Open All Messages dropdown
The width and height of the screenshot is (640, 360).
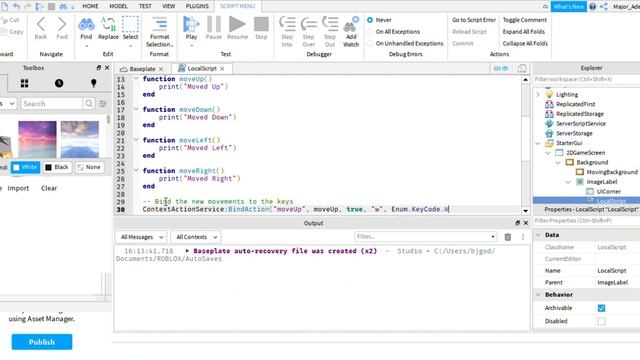141,237
